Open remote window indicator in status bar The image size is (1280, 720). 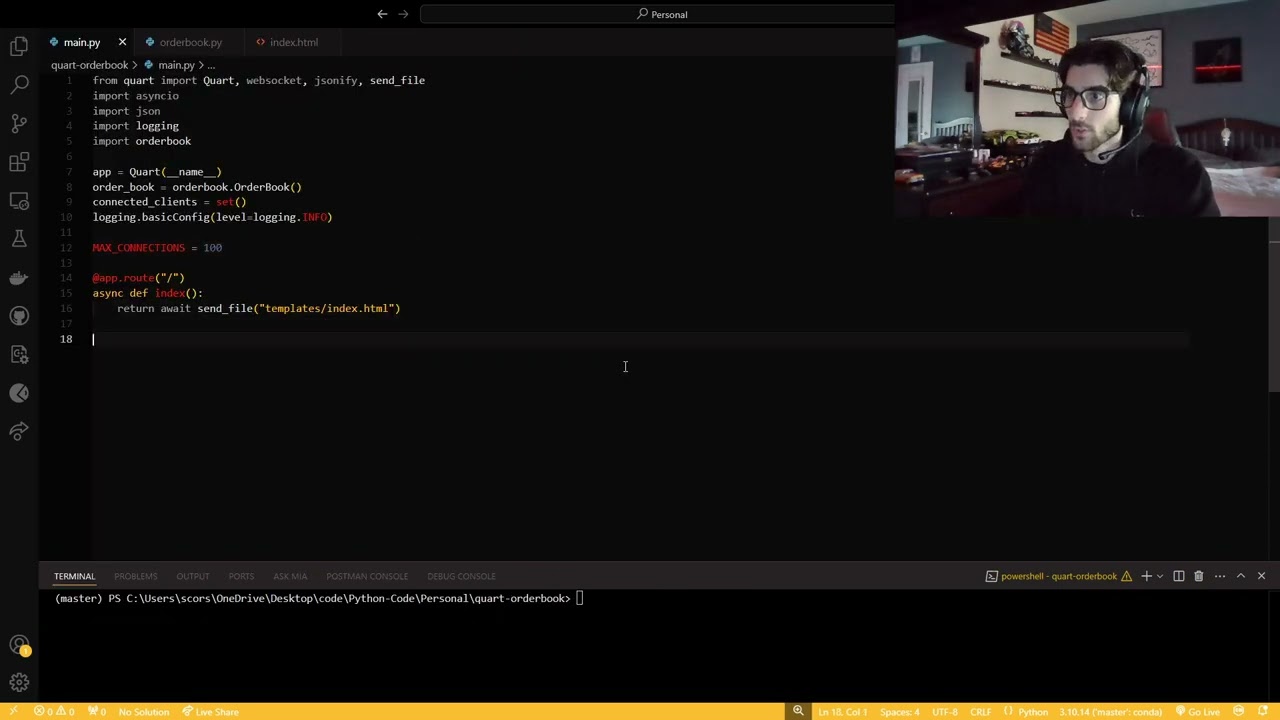(x=13, y=712)
